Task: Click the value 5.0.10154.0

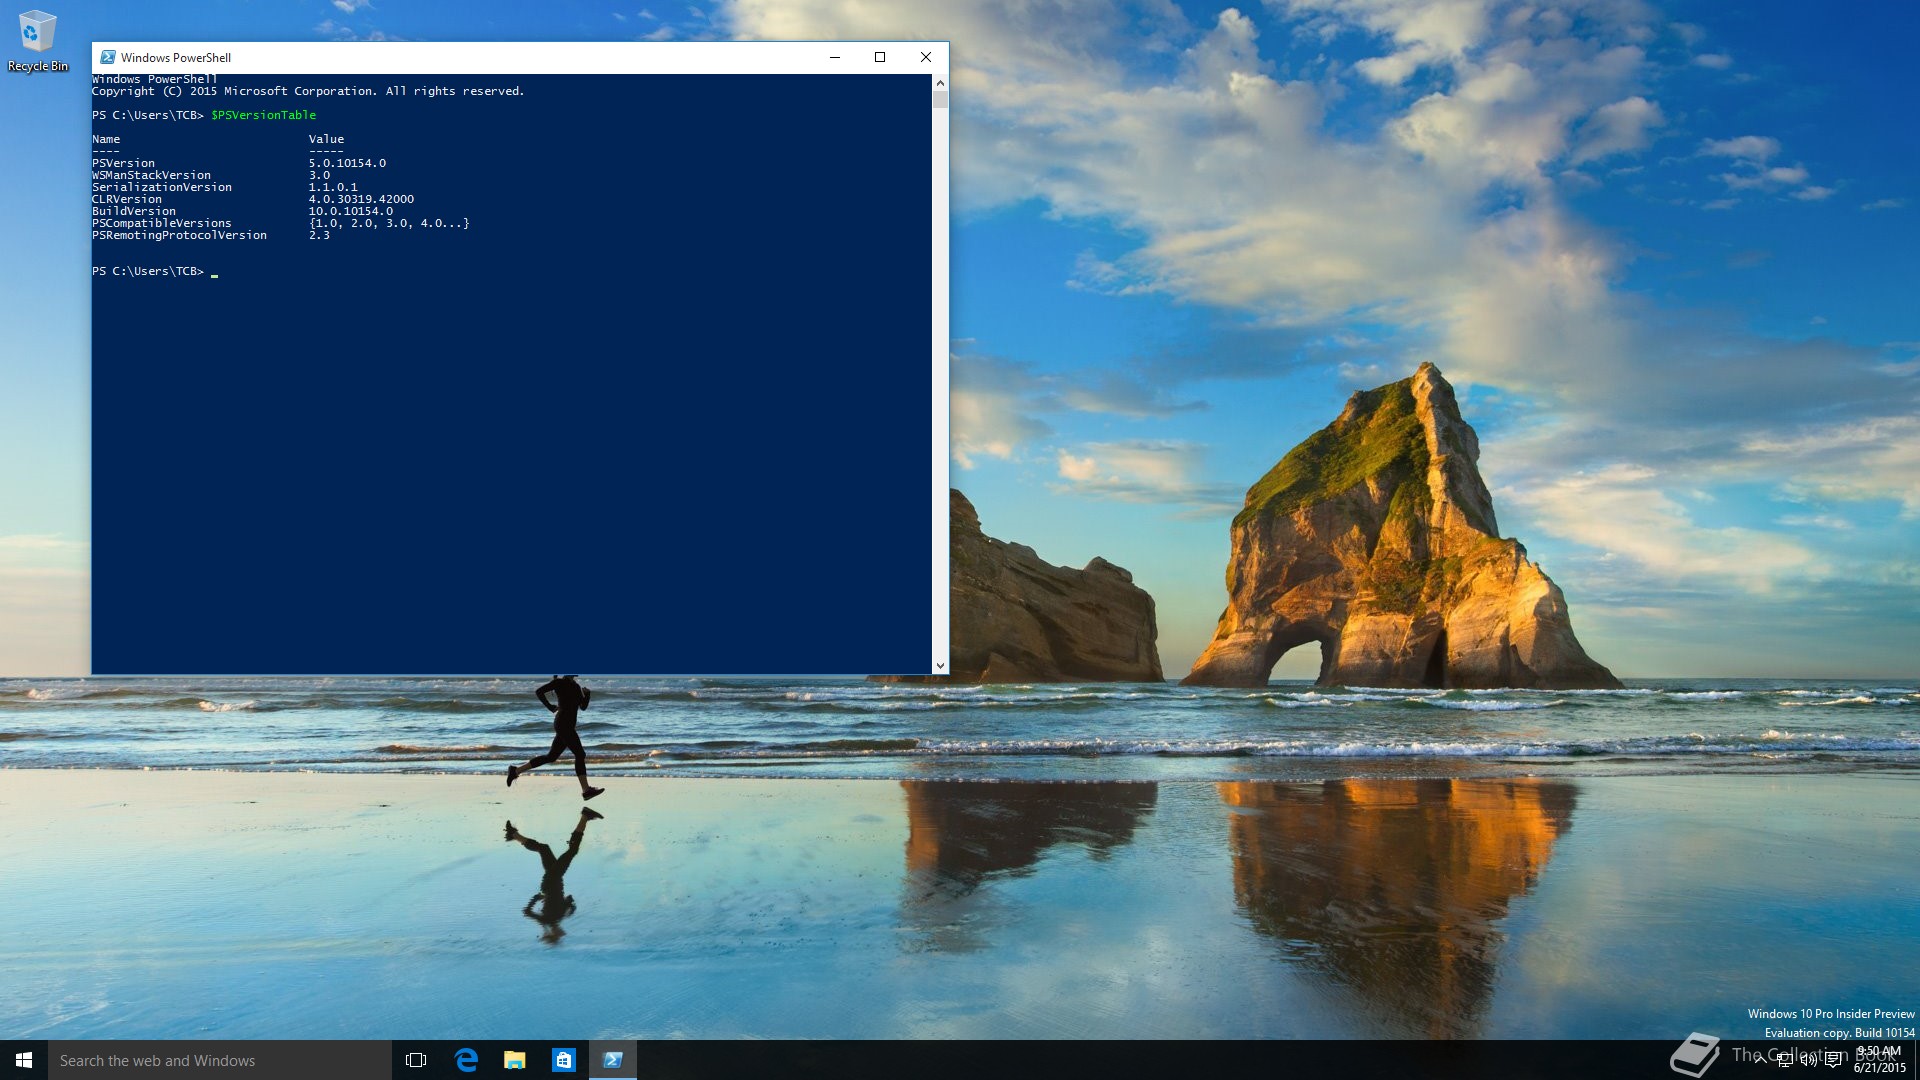Action: [347, 163]
